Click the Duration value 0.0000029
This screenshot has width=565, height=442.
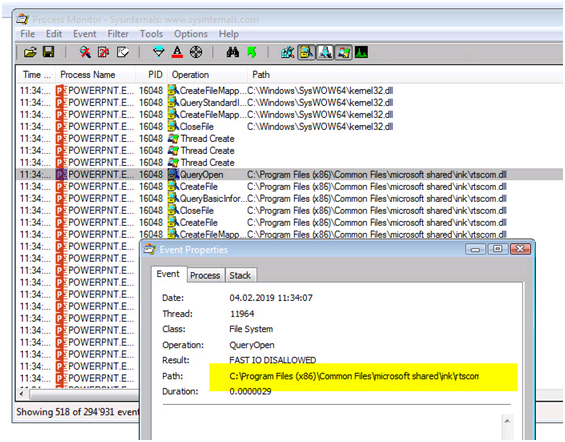[250, 391]
